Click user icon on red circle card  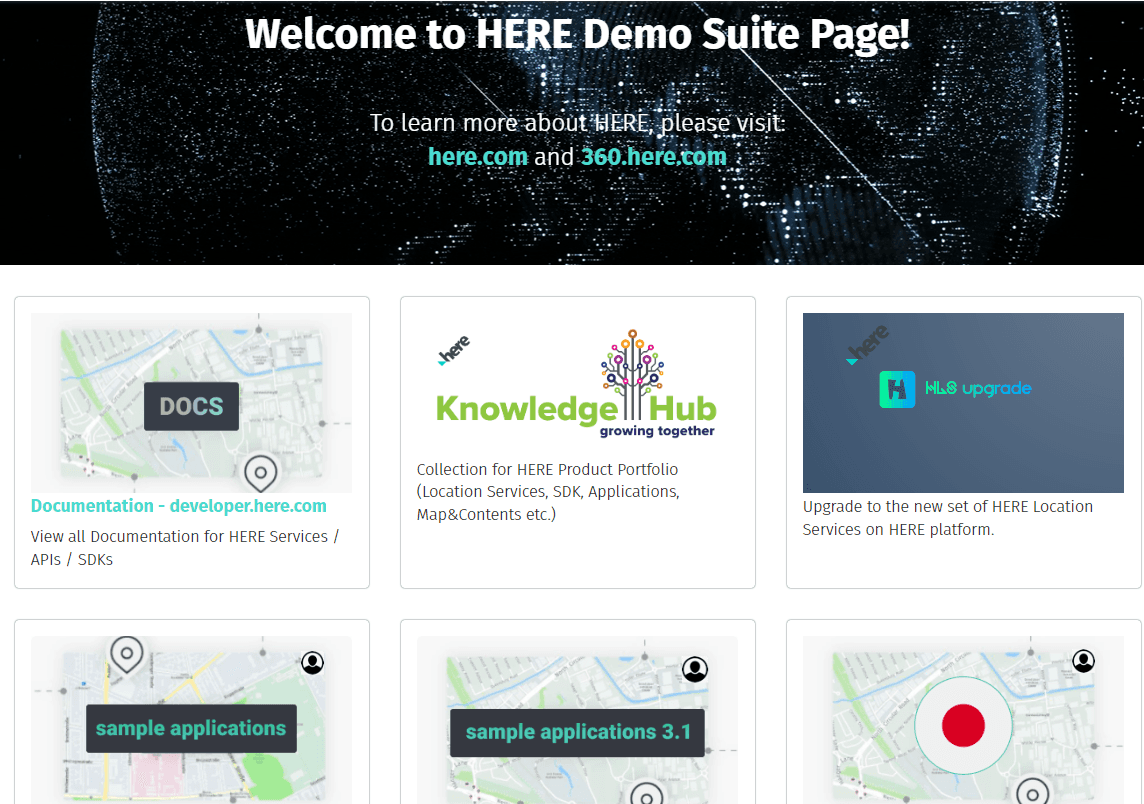point(1083,661)
